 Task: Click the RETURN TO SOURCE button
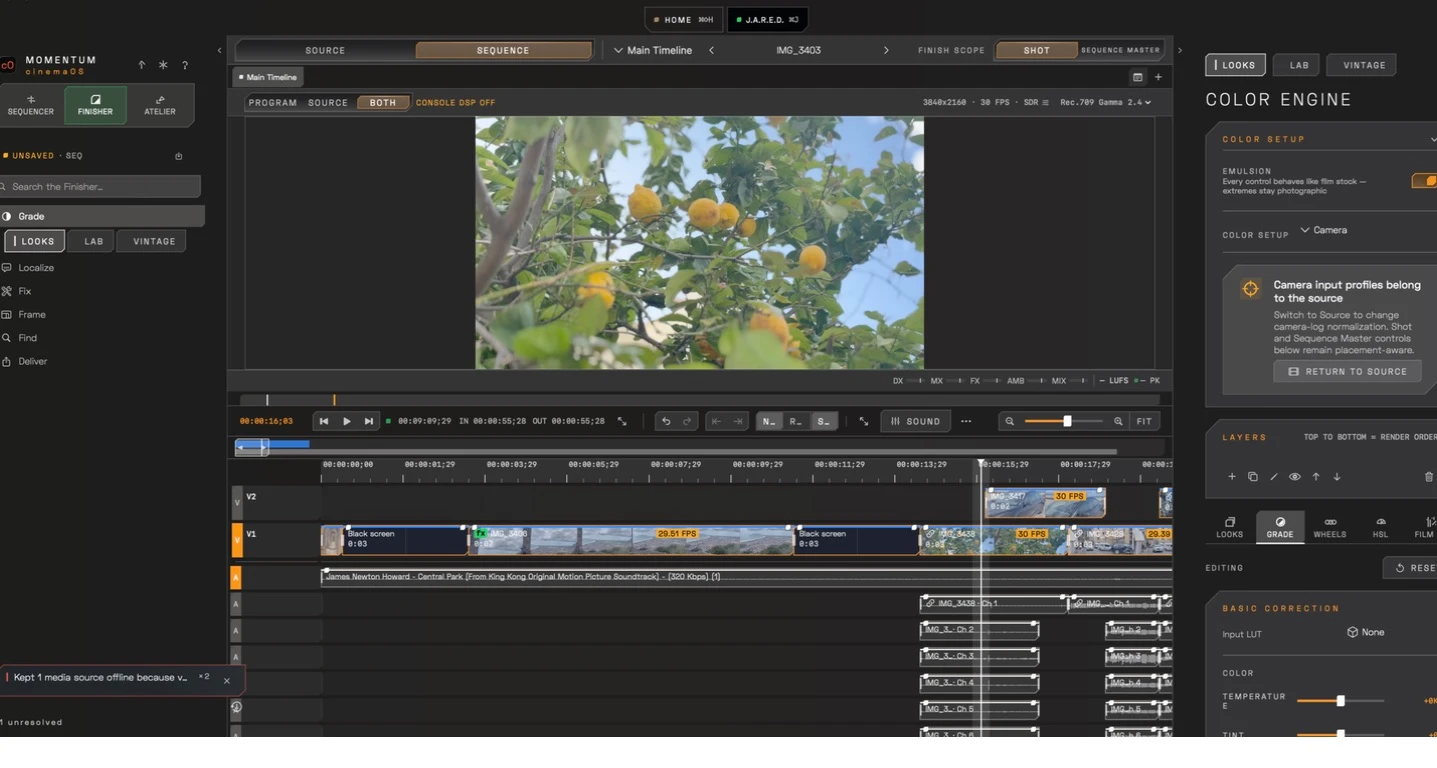coord(1346,372)
